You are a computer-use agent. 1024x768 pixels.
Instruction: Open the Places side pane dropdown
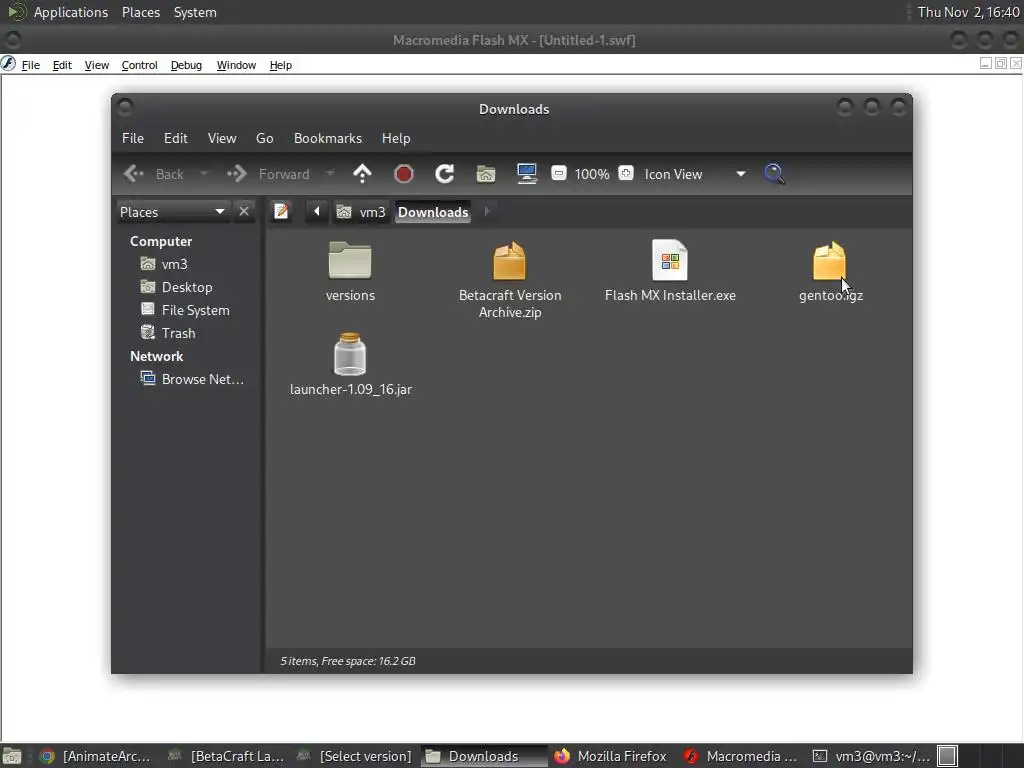(173, 212)
